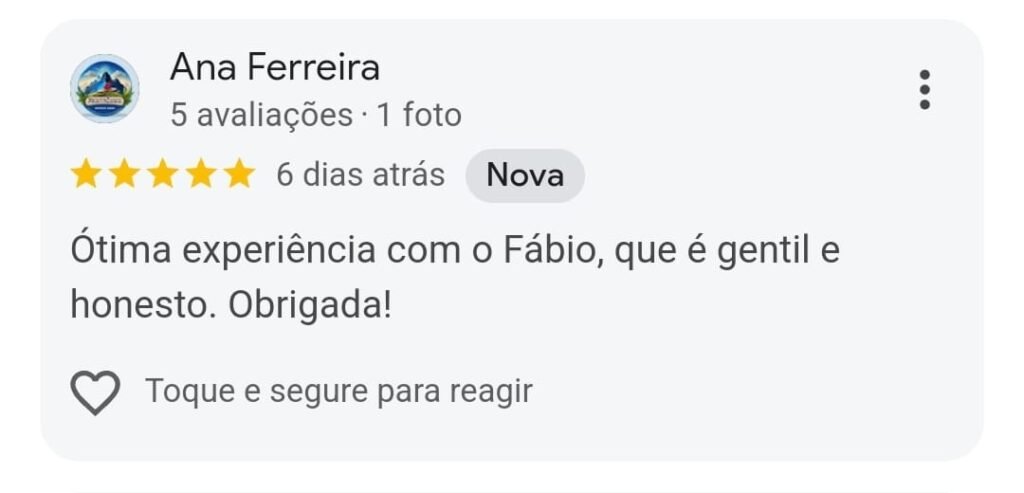1024x493 pixels.
Task: Open the three-dot options menu
Action: 924,89
